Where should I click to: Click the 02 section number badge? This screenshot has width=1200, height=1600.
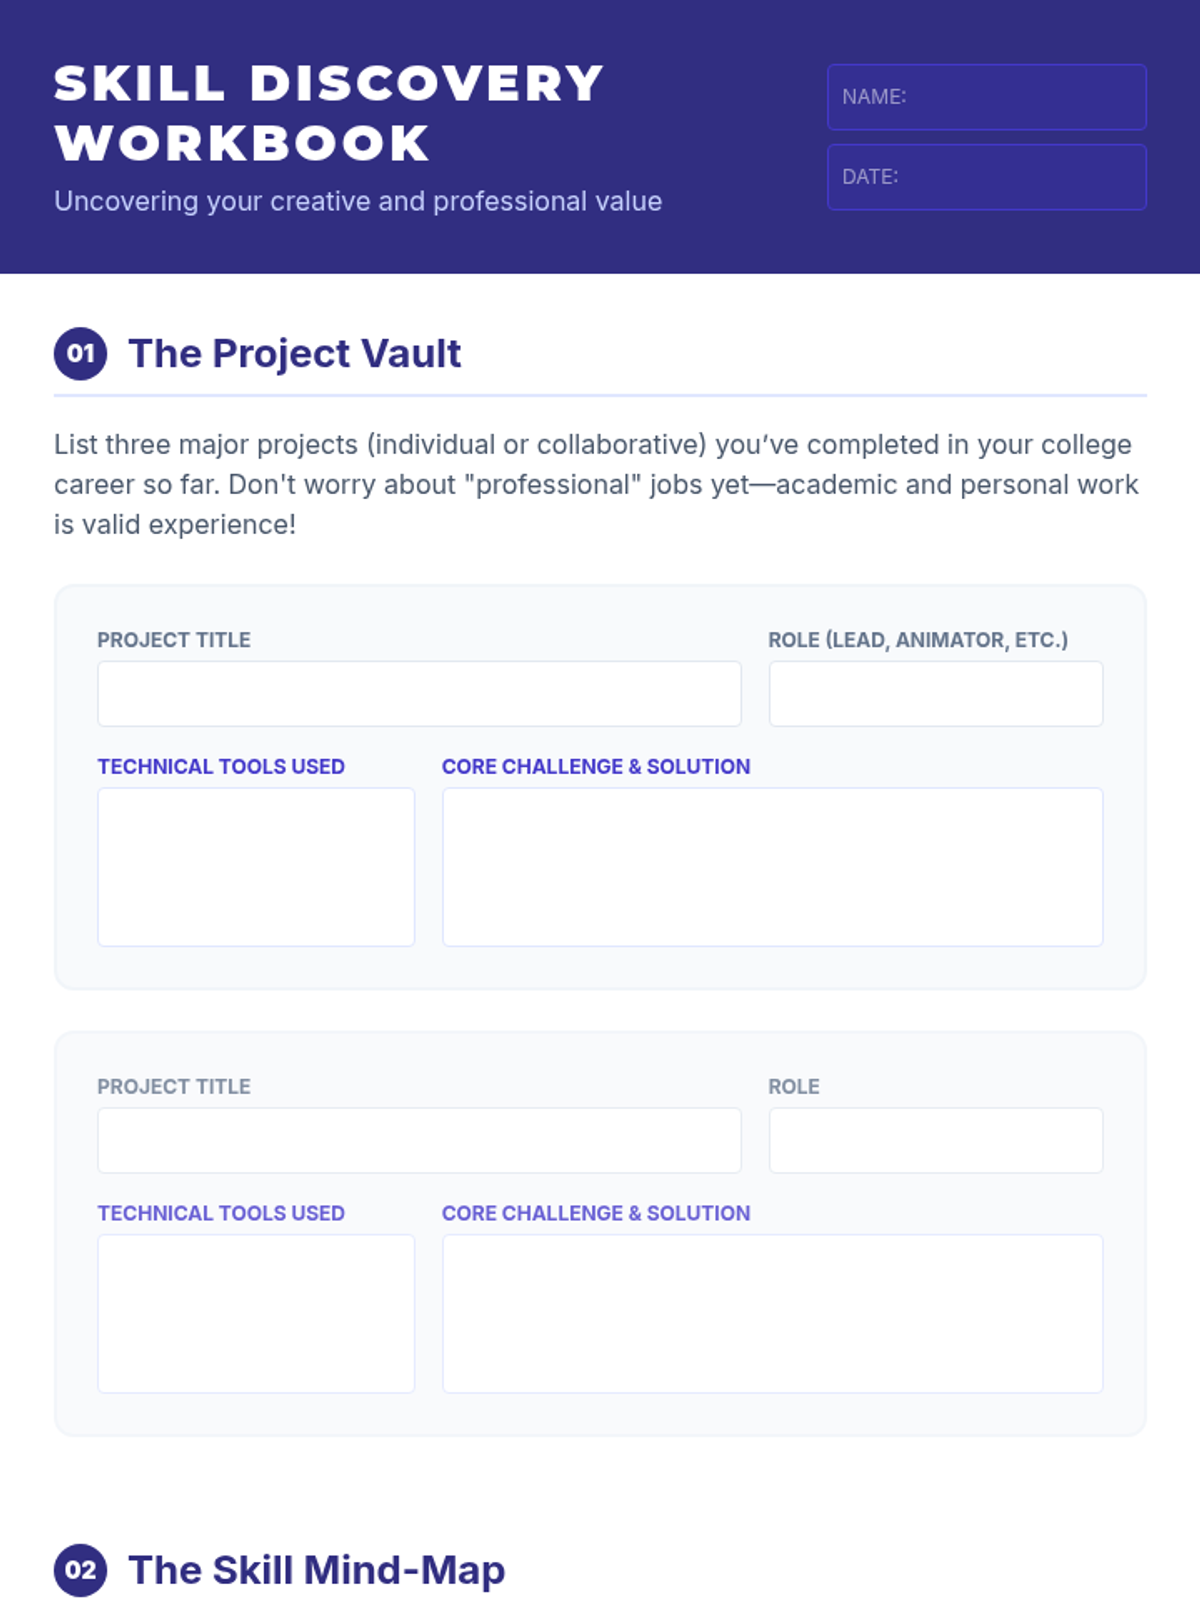[80, 1570]
